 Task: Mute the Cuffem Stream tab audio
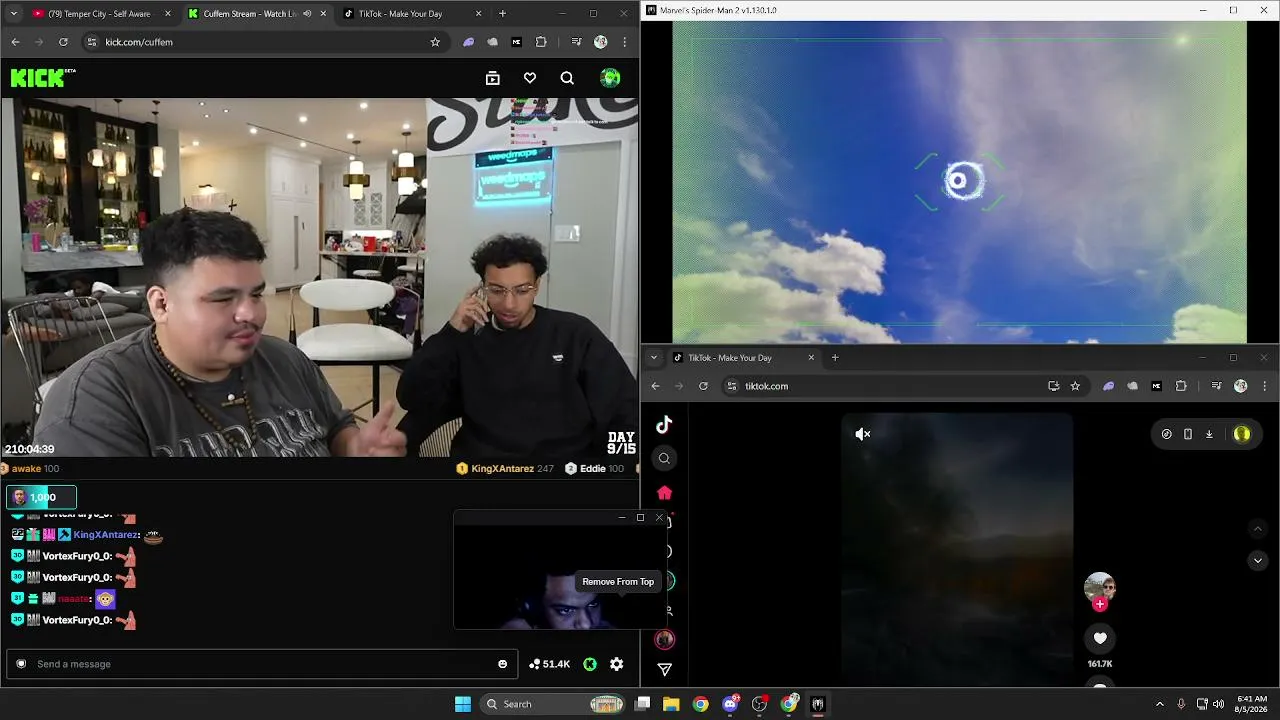[x=307, y=14]
